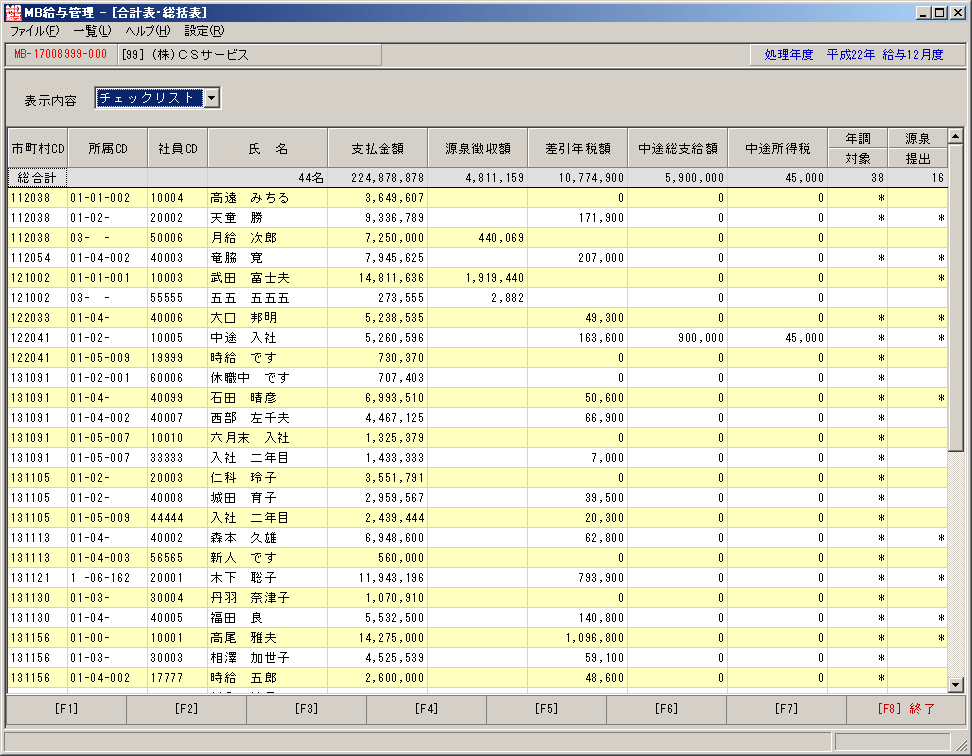Click mid-year total 900,000
The height and width of the screenshot is (756, 972).
point(700,338)
